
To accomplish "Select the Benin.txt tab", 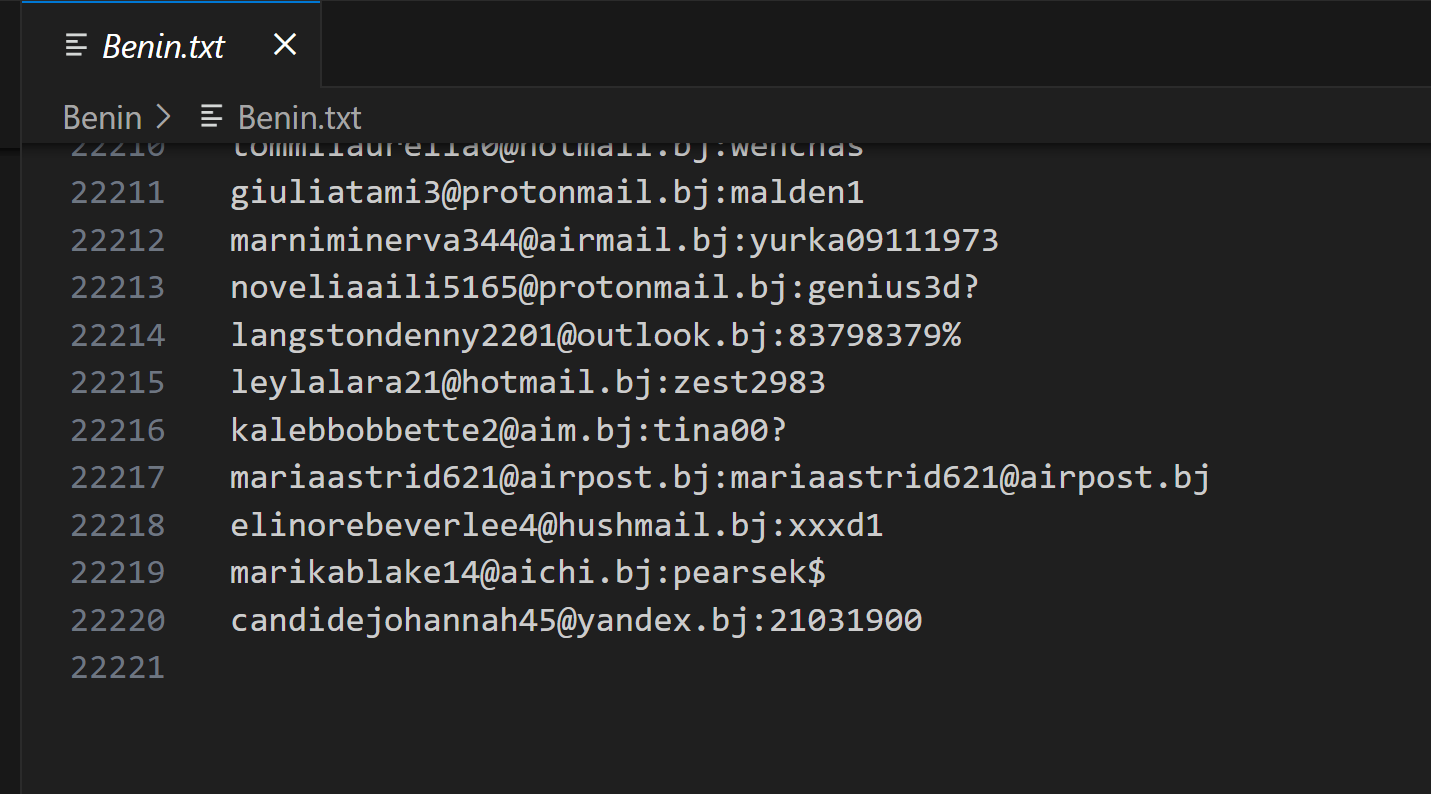I will [164, 46].
